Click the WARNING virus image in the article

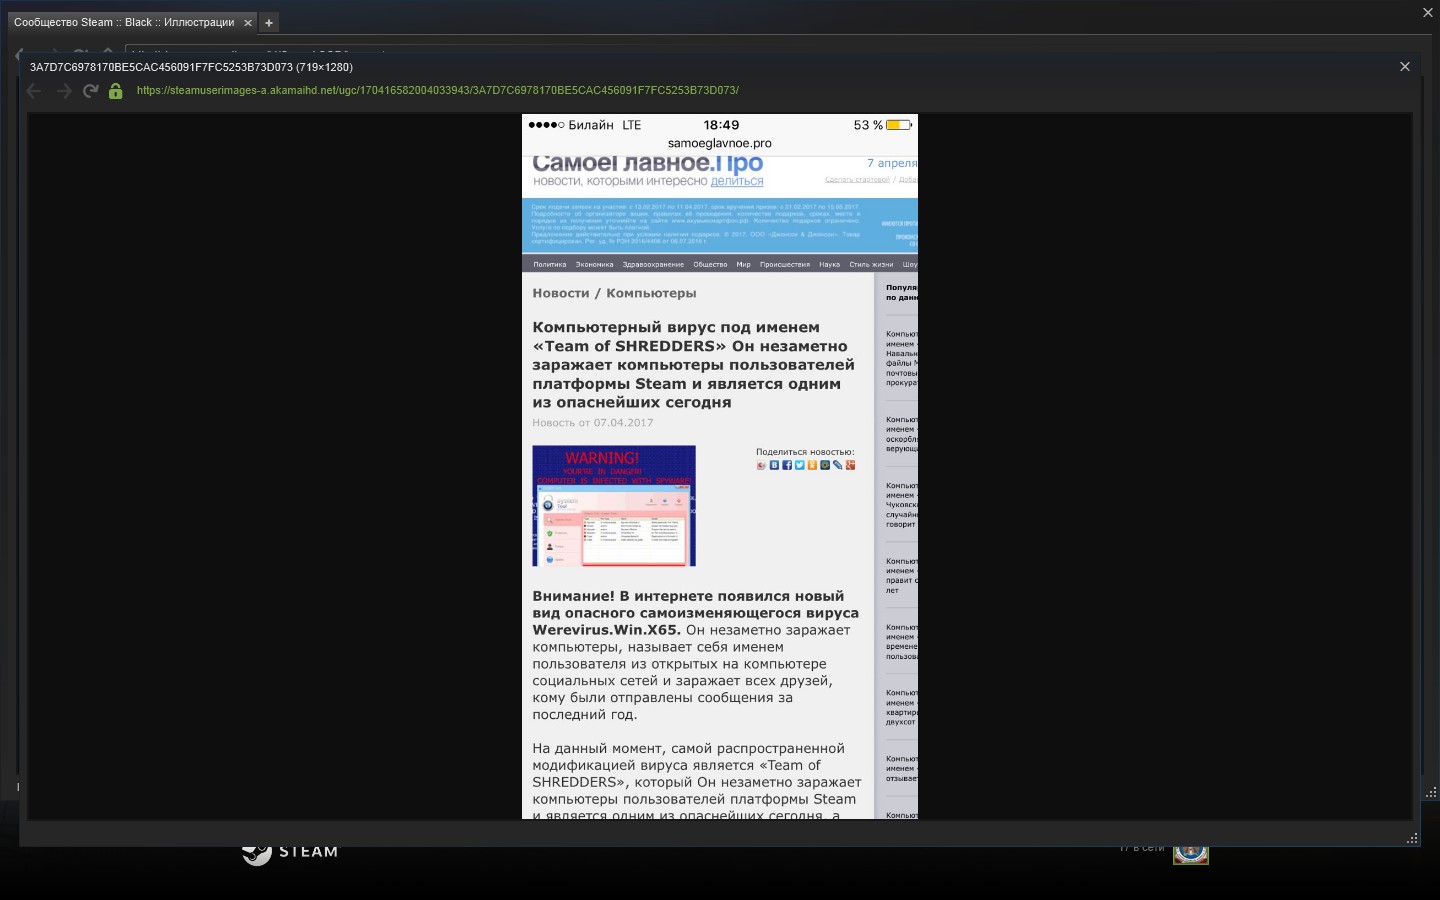point(614,506)
